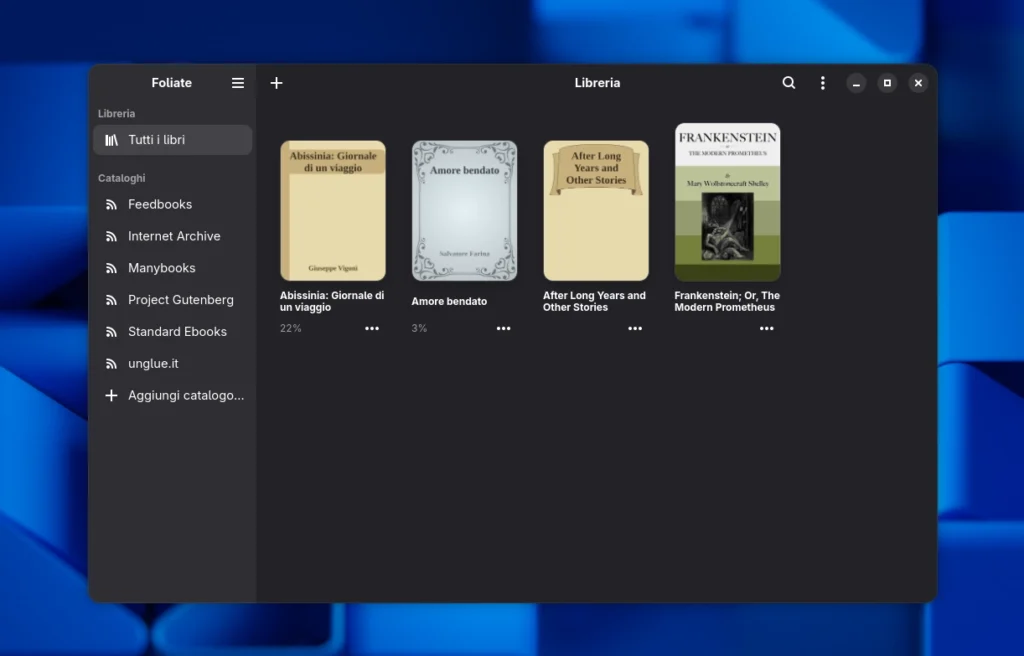Click the plus icon to add a book
The width and height of the screenshot is (1024, 656).
[277, 83]
